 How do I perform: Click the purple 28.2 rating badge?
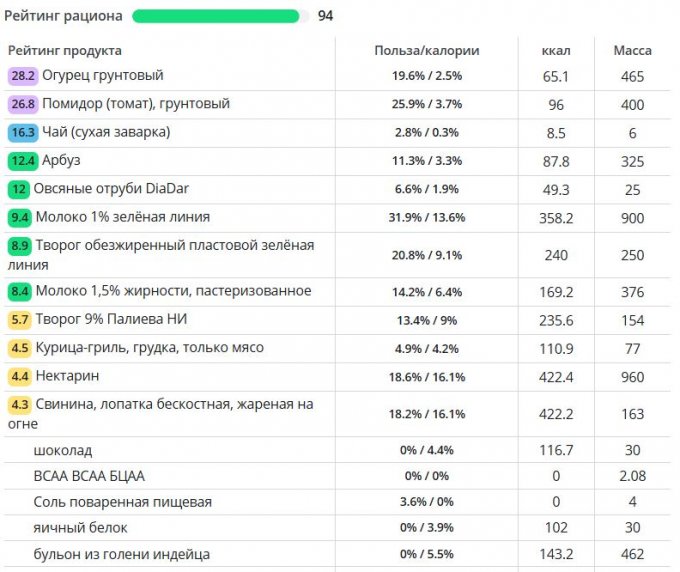[x=22, y=76]
